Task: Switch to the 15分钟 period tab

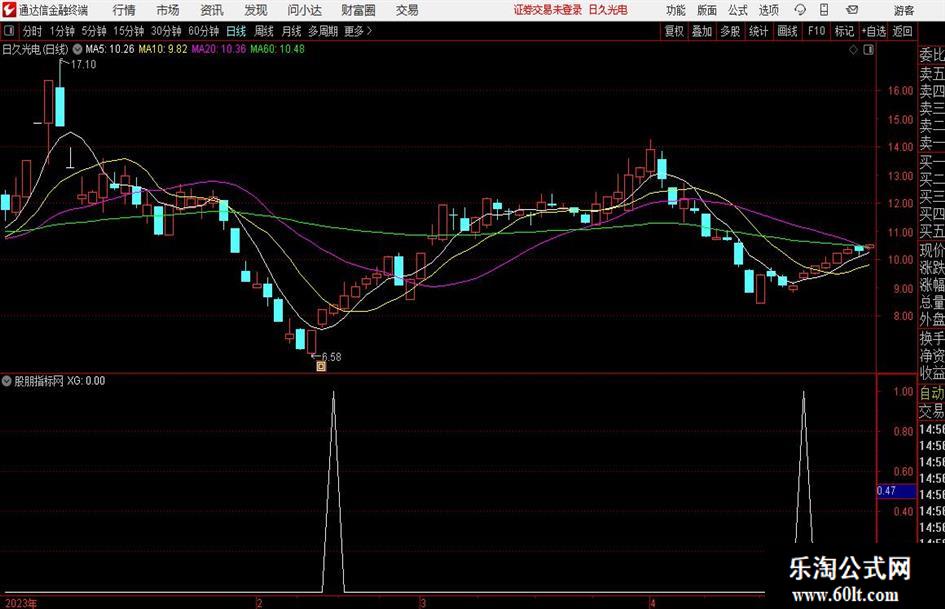Action: click(x=128, y=31)
